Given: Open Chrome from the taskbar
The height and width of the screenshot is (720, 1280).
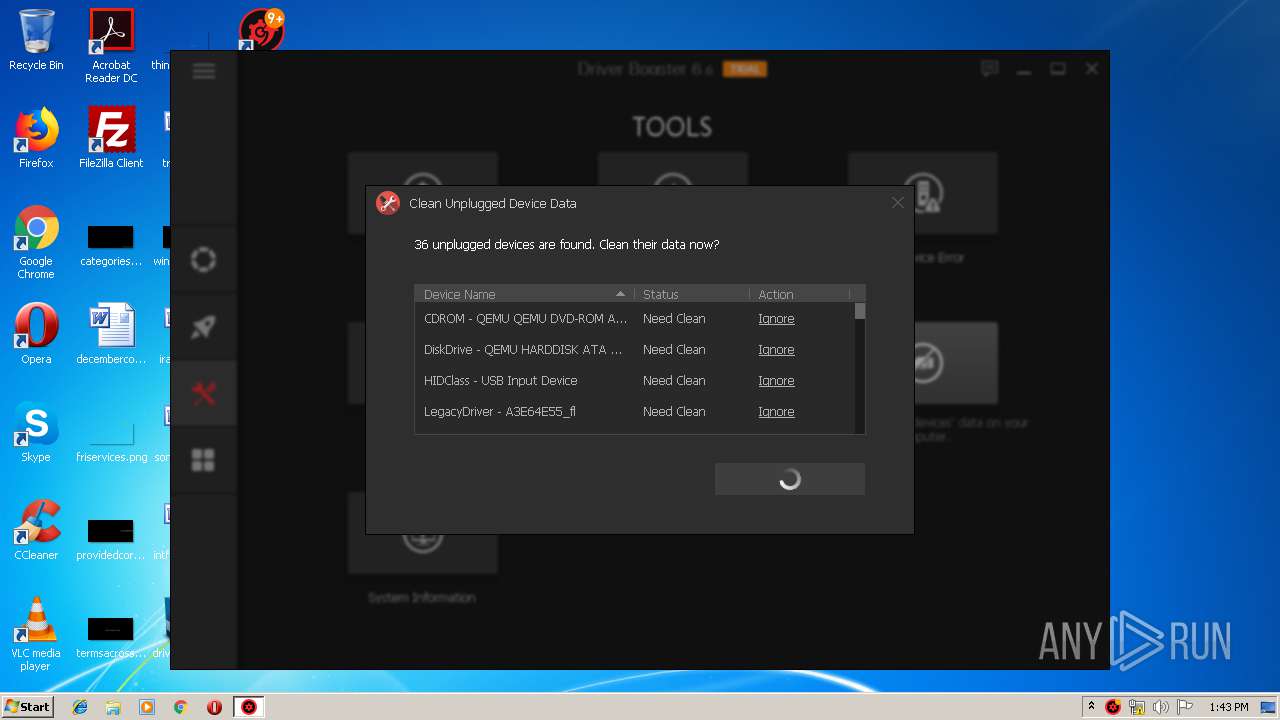Looking at the screenshot, I should (x=180, y=707).
